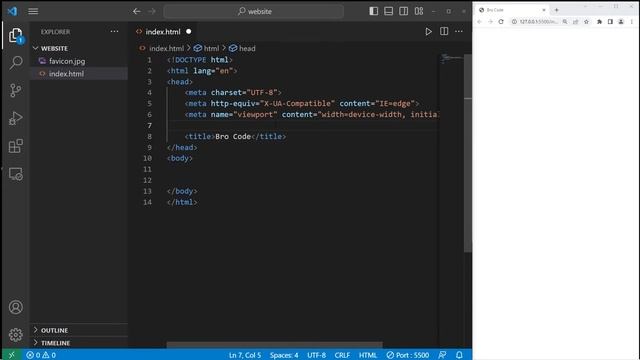This screenshot has width=640, height=360.
Task: Open the Extensions view
Action: (x=16, y=146)
